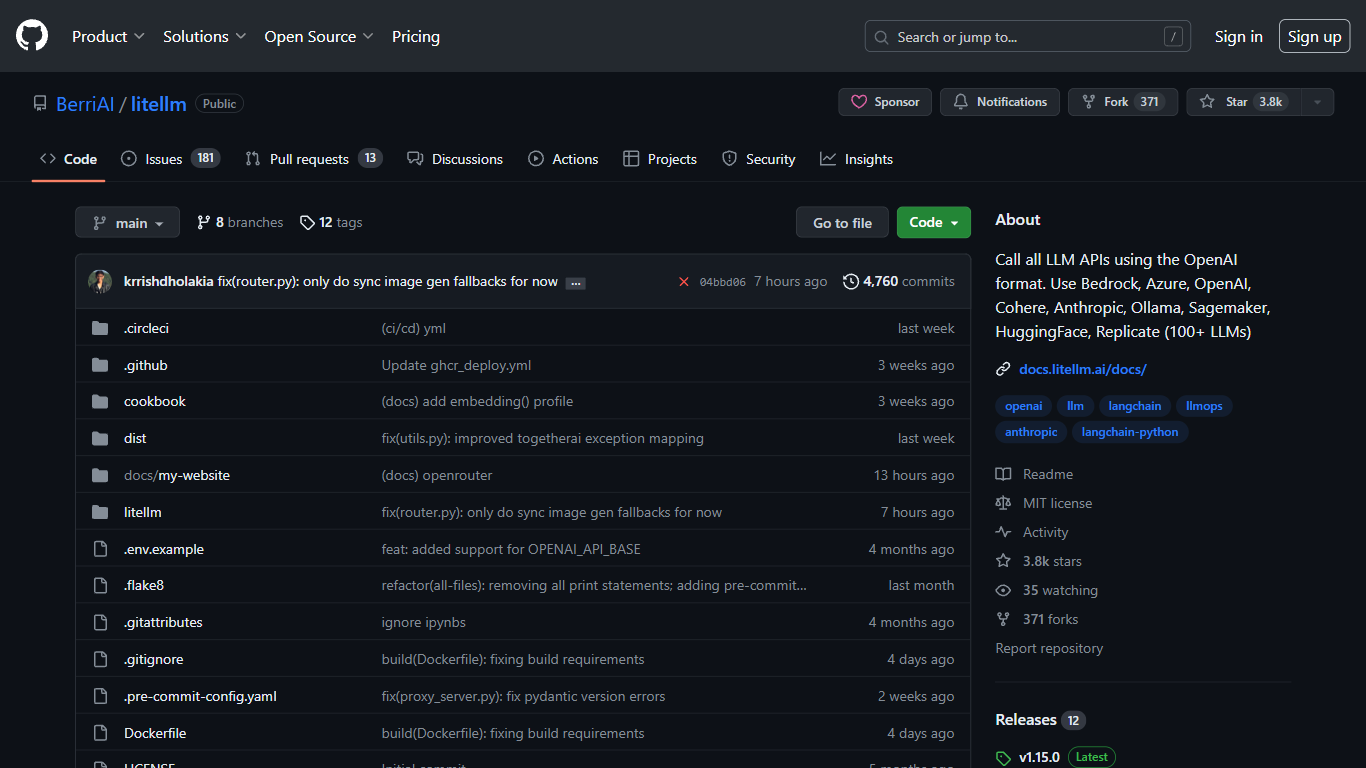The height and width of the screenshot is (768, 1366).
Task: Click the .circleci folder icon
Action: click(100, 328)
